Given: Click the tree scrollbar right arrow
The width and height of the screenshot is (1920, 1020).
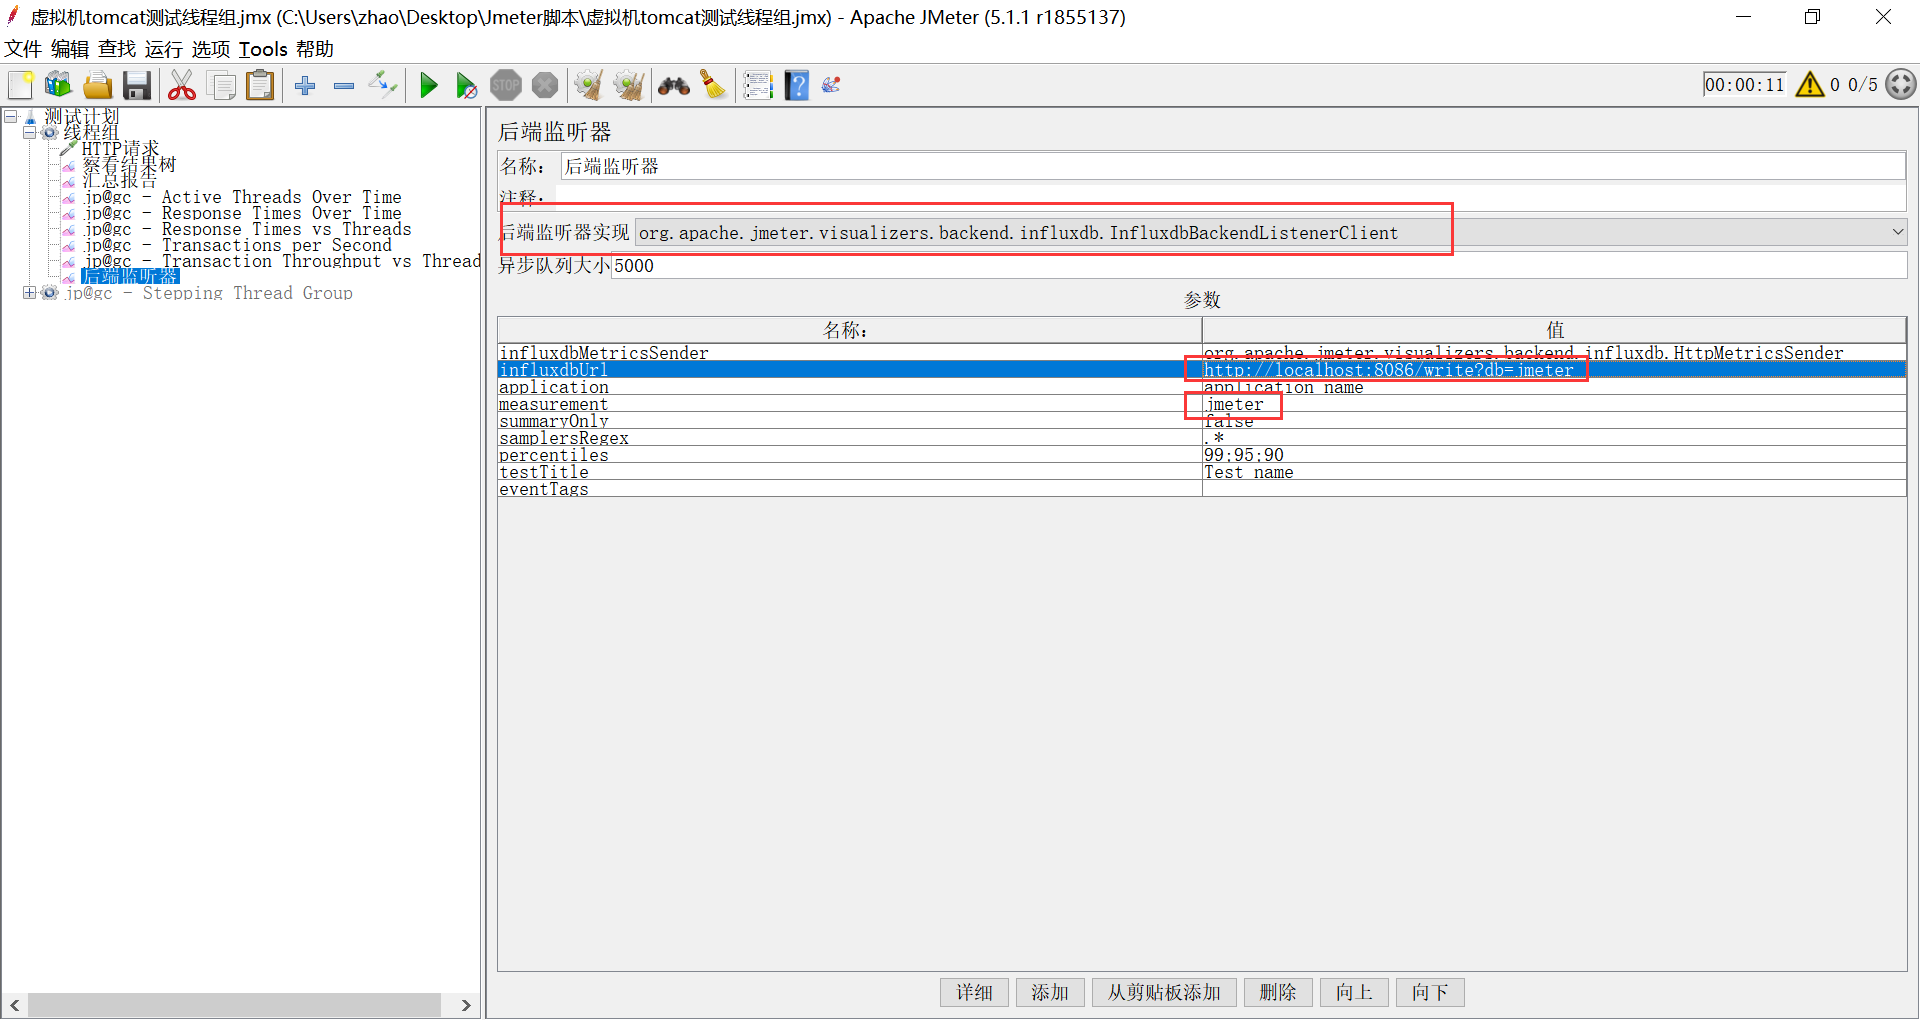Looking at the screenshot, I should pyautogui.click(x=466, y=1005).
